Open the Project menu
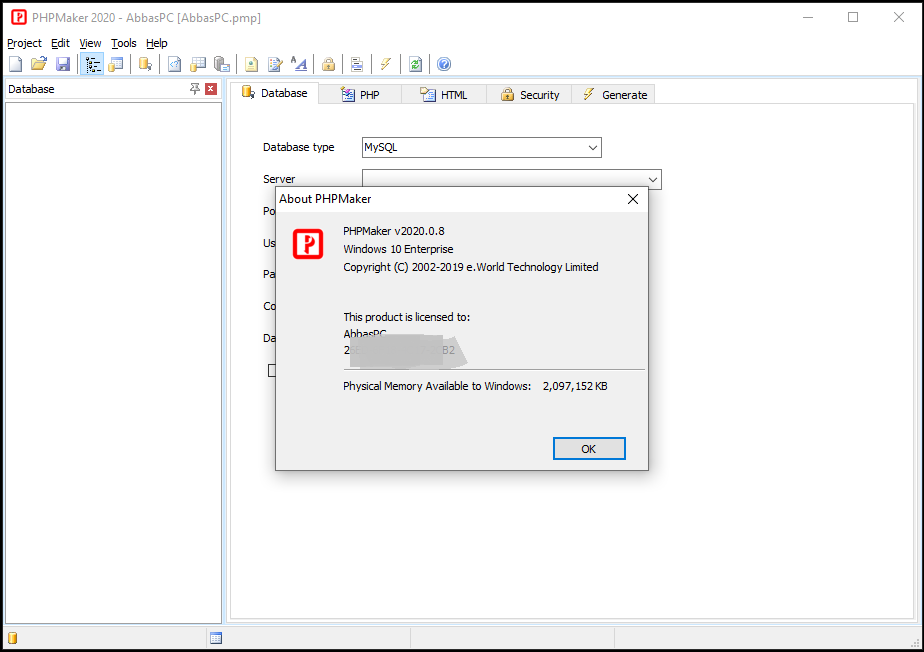This screenshot has width=924, height=652. point(24,43)
